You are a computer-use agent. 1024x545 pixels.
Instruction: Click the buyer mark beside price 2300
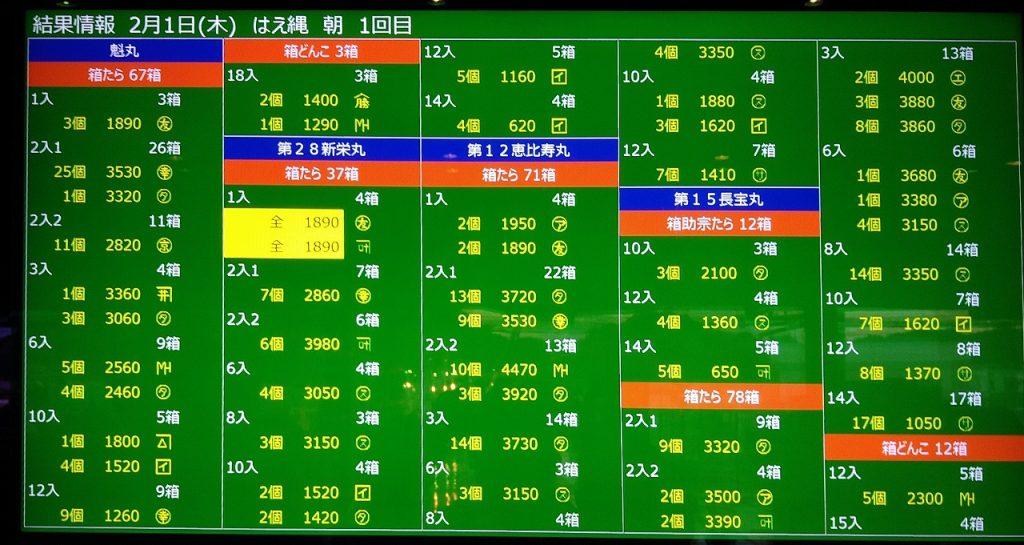point(966,498)
